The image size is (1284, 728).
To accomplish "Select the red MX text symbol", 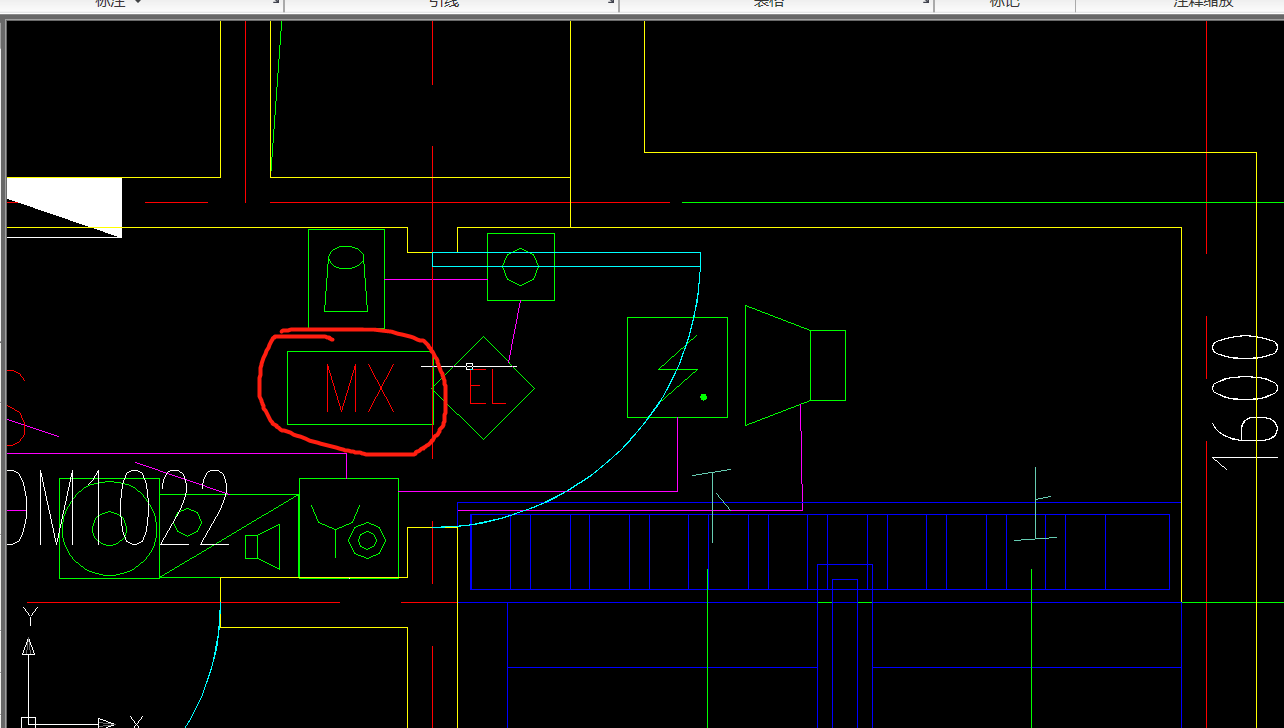I will (x=360, y=388).
